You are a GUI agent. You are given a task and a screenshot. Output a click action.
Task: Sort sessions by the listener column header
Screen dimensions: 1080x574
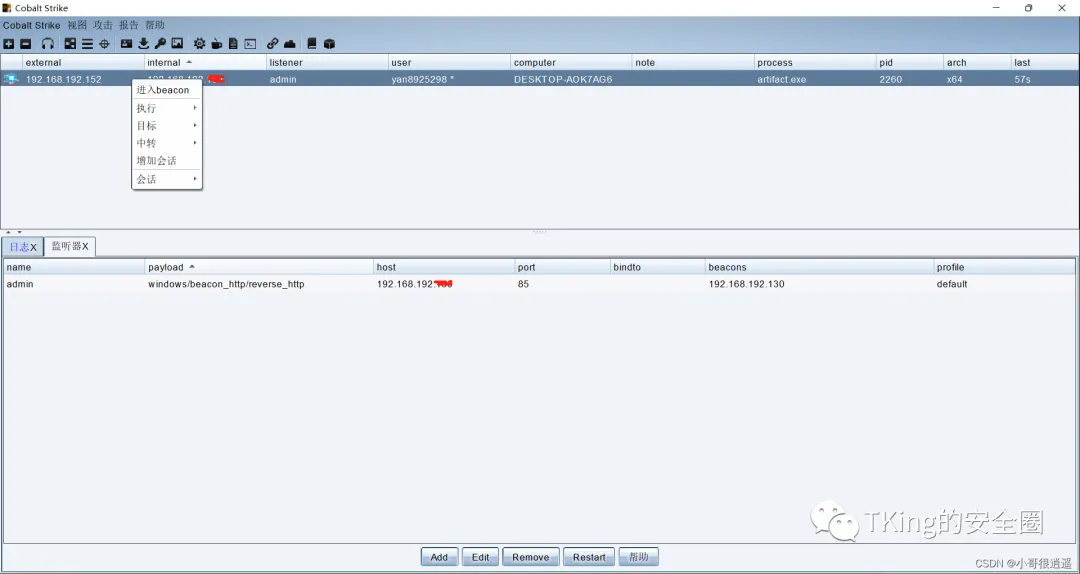(327, 63)
